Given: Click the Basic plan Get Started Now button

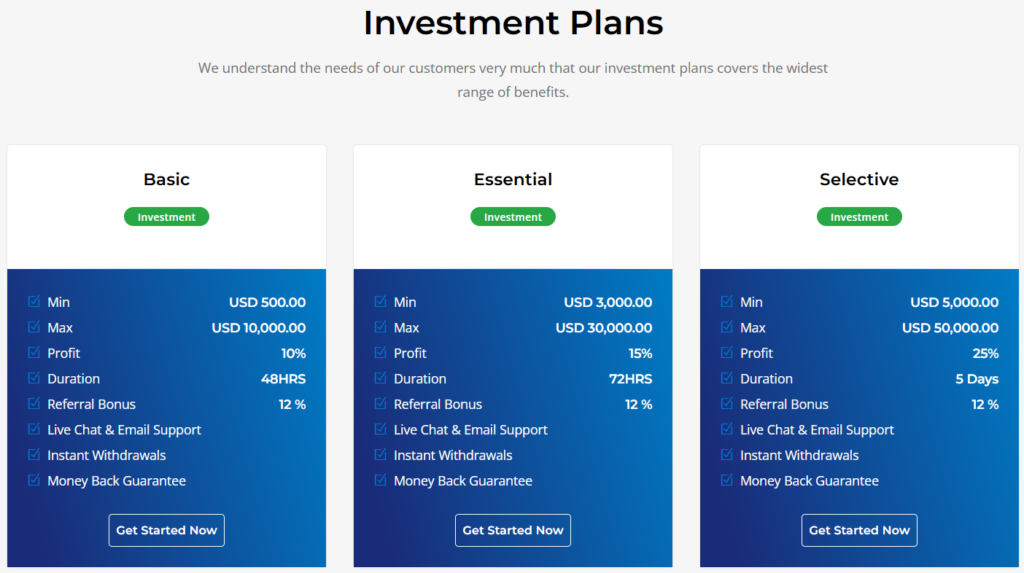Looking at the screenshot, I should (166, 530).
